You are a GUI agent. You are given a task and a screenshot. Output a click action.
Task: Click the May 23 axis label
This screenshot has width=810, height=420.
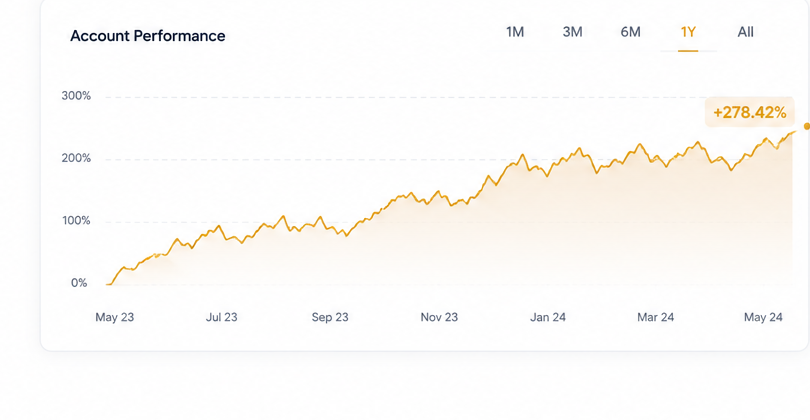click(115, 317)
